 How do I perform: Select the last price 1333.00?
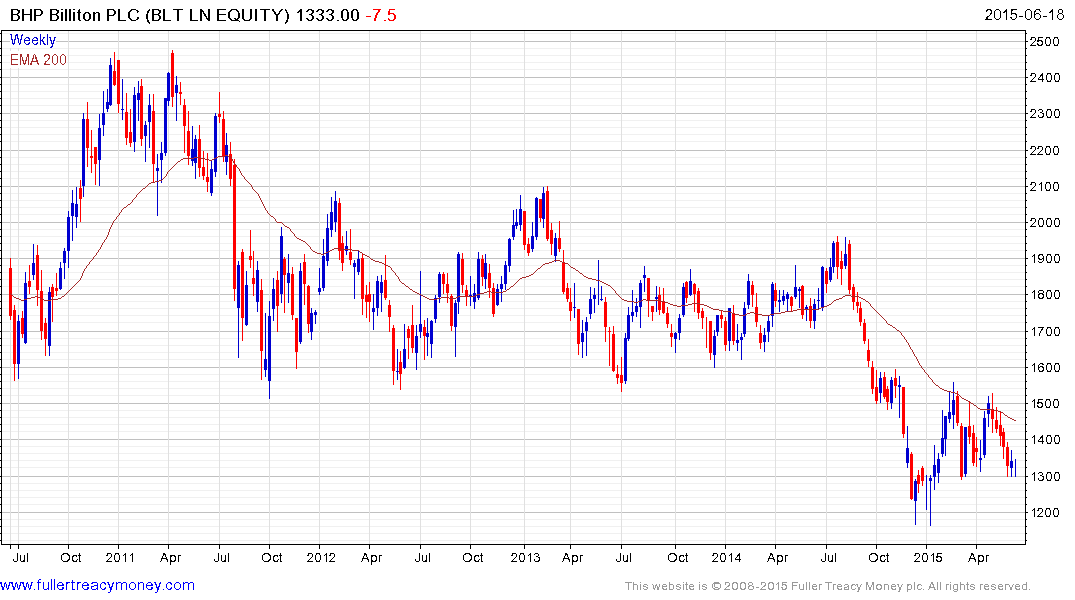click(x=327, y=15)
